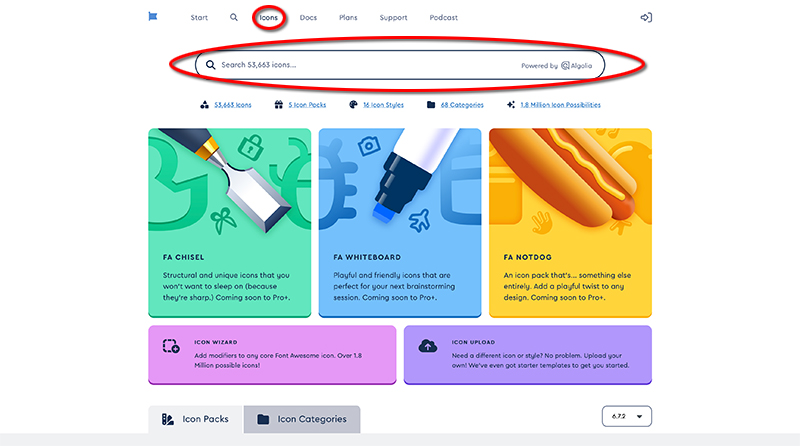This screenshot has height=446, width=800.
Task: Click the sign-in arrow icon
Action: (x=646, y=17)
